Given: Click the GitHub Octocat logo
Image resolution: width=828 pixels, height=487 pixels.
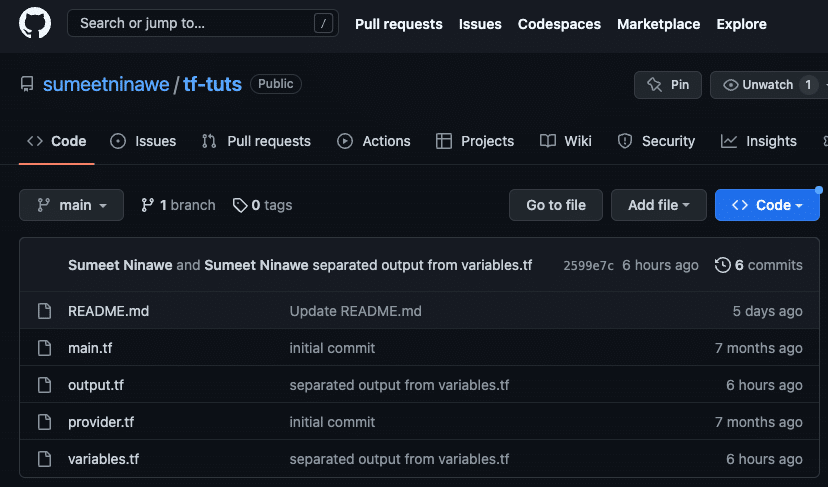Looking at the screenshot, I should (x=35, y=23).
